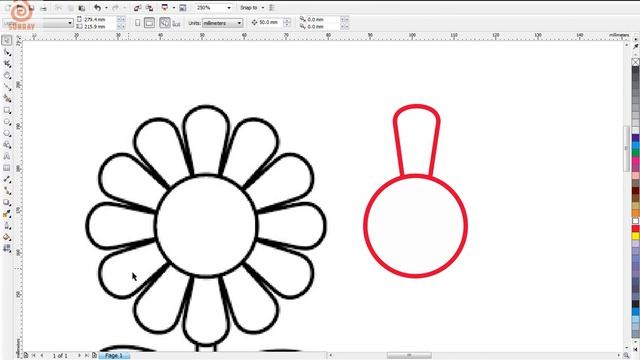The width and height of the screenshot is (640, 360).
Task: Click the horizontal scrollbar thumb
Action: [409, 356]
